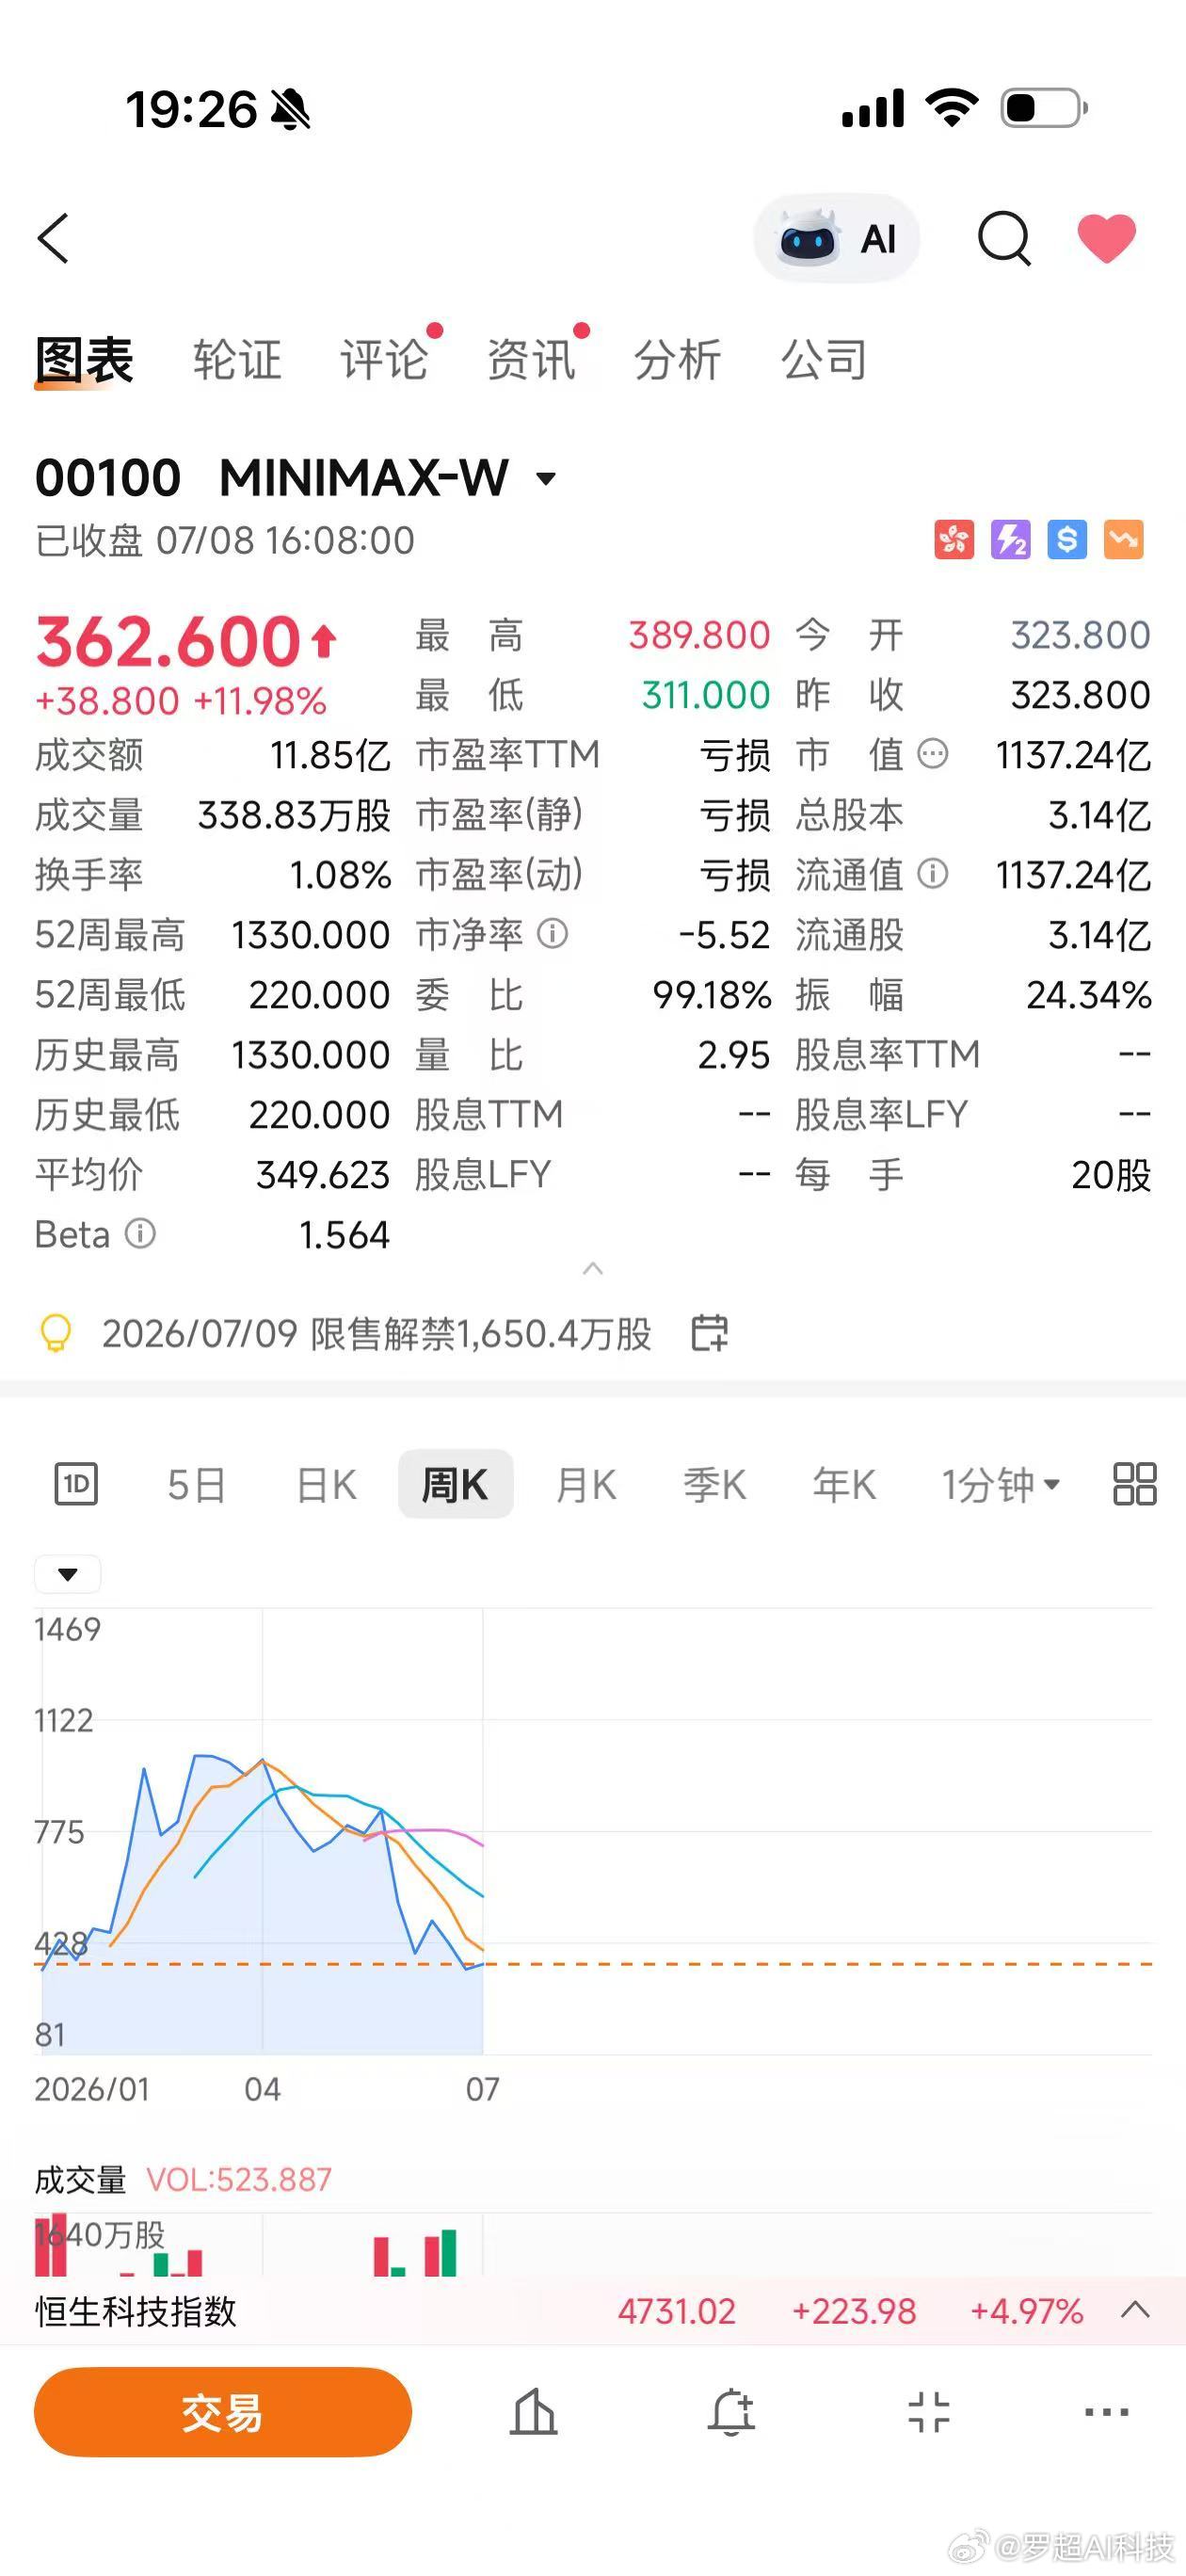
Task: Tap the price 362.600
Action: (168, 640)
